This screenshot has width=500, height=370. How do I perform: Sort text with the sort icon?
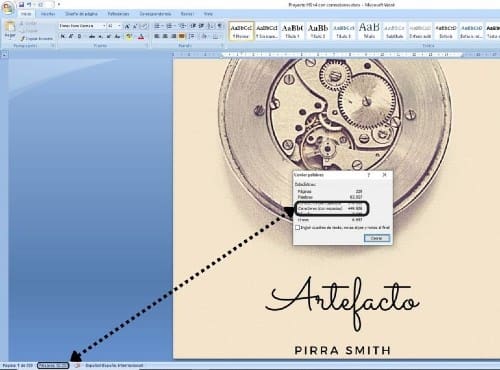point(211,26)
